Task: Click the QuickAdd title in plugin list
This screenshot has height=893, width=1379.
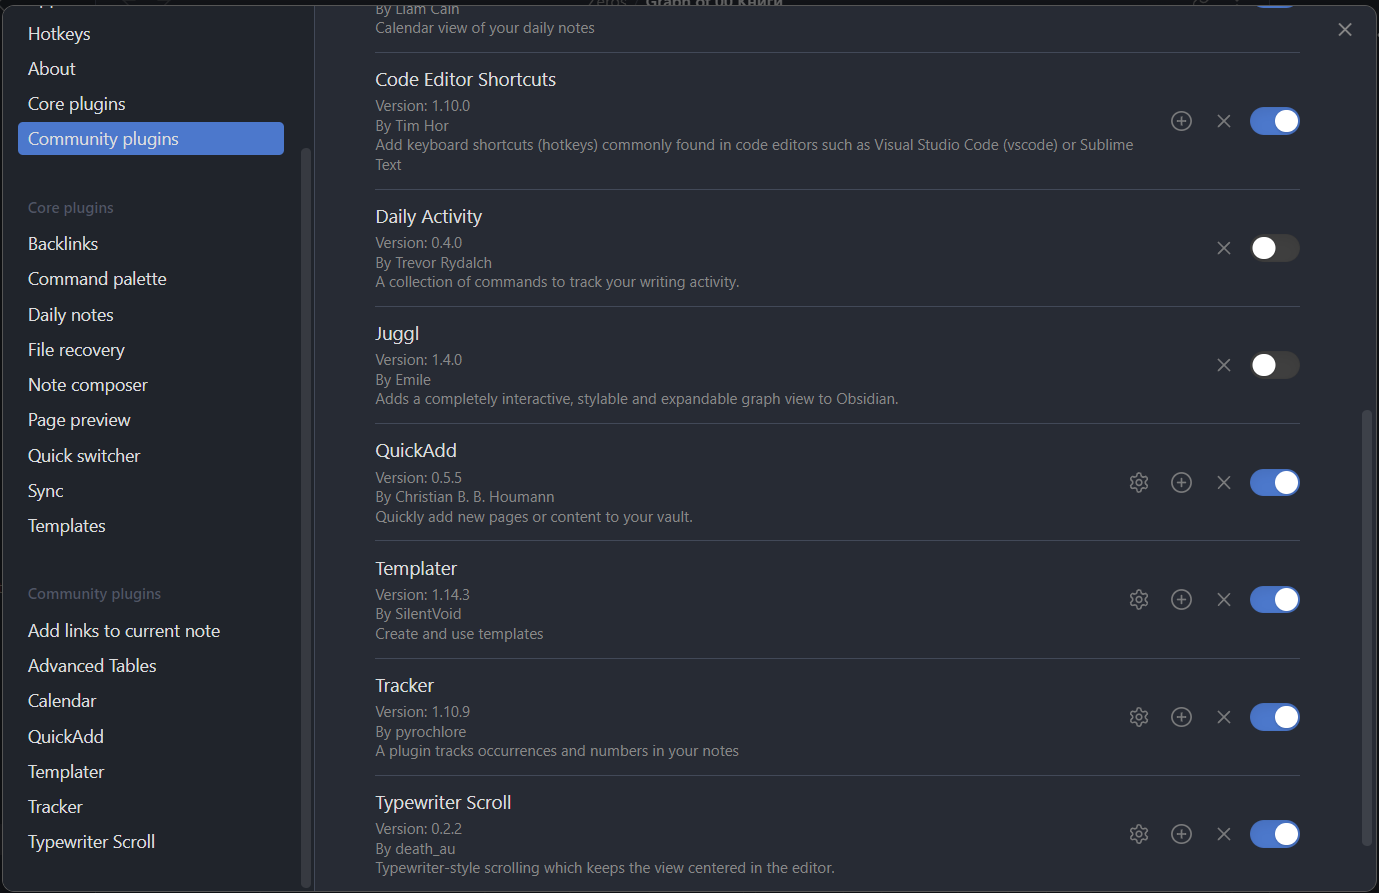Action: 416,451
